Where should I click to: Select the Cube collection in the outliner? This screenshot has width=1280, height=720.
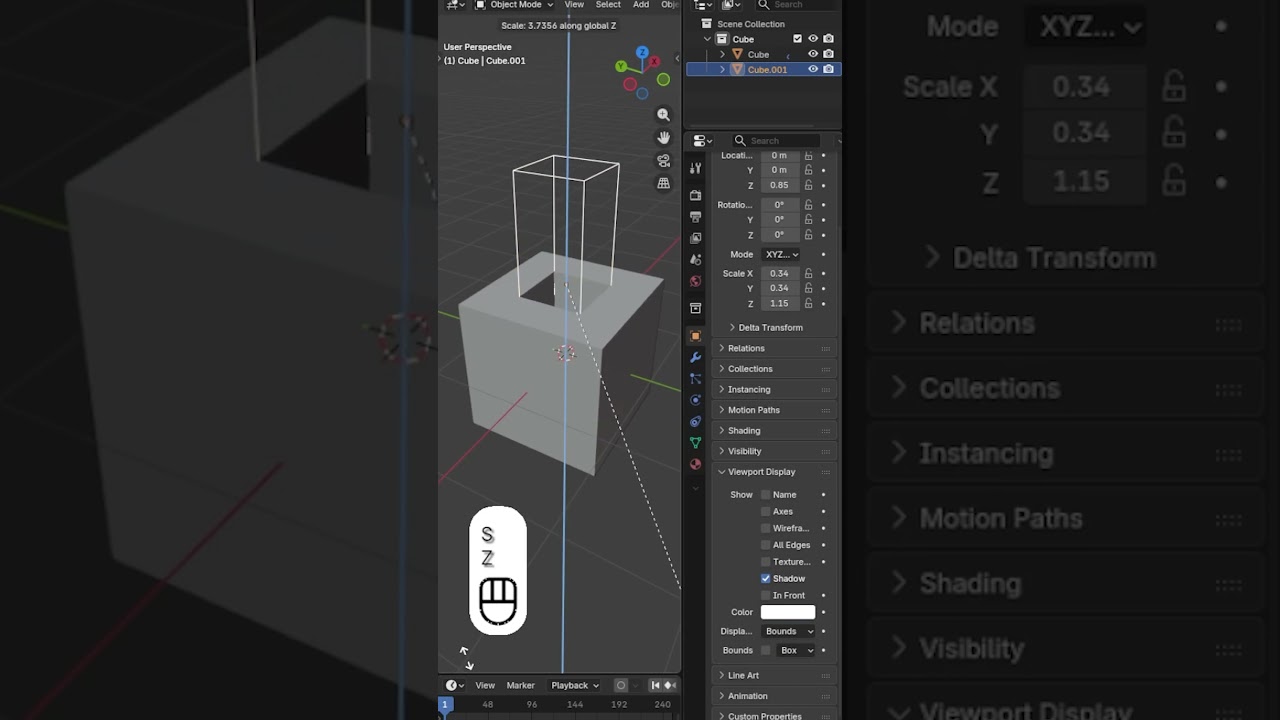pos(743,39)
